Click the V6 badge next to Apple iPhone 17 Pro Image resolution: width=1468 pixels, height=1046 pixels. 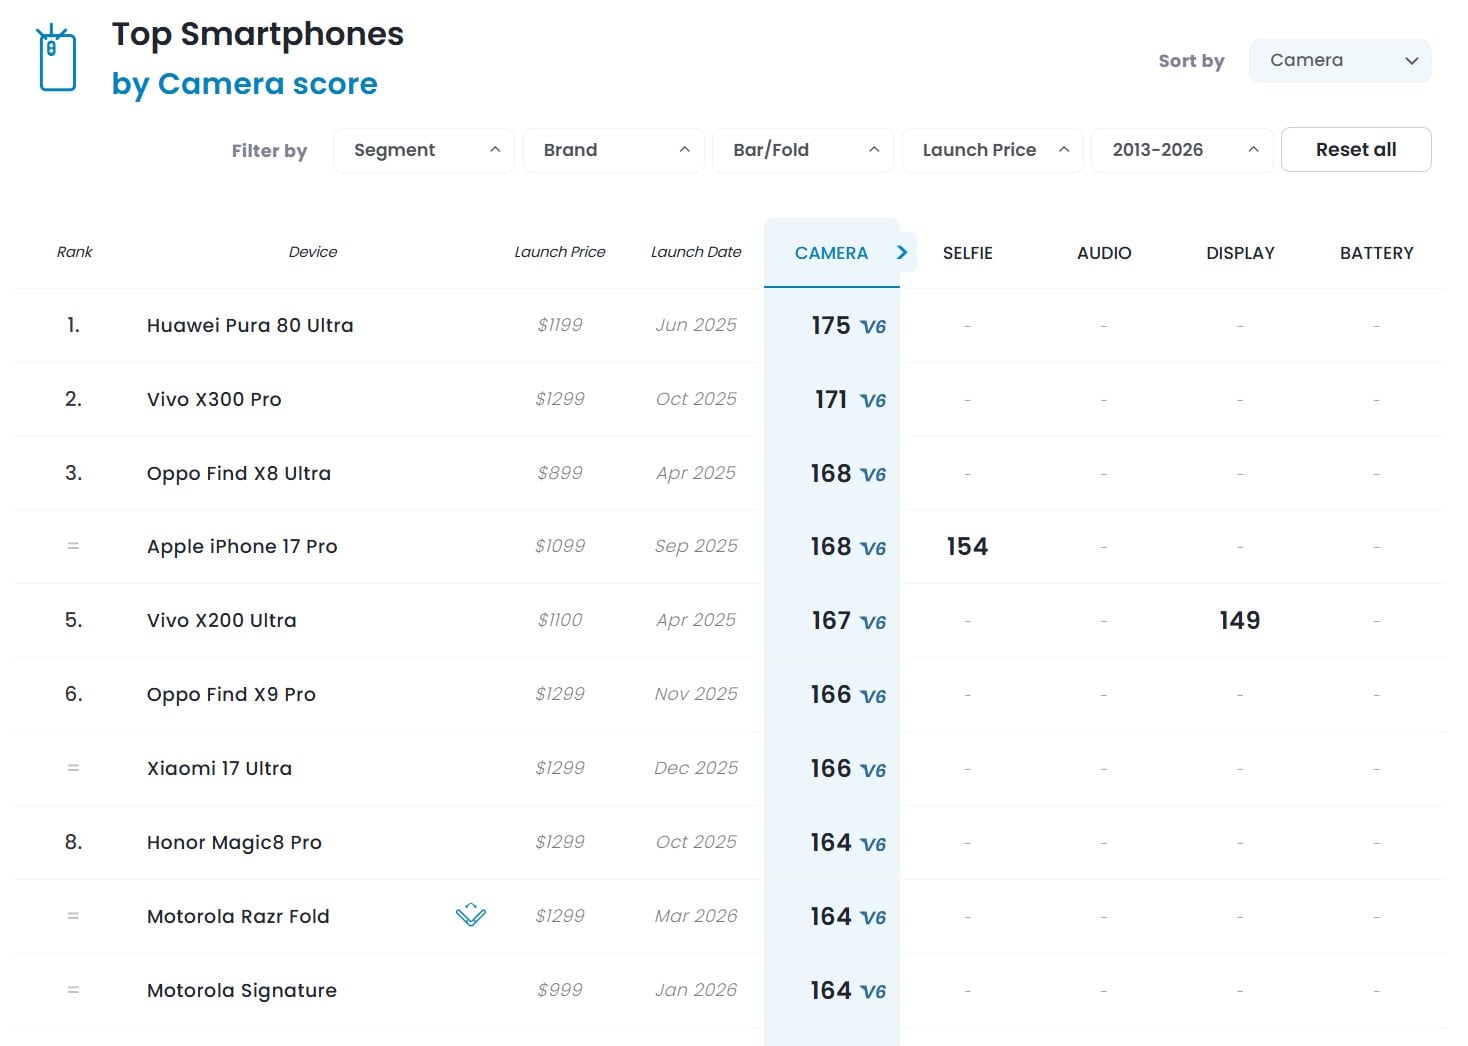pos(872,548)
